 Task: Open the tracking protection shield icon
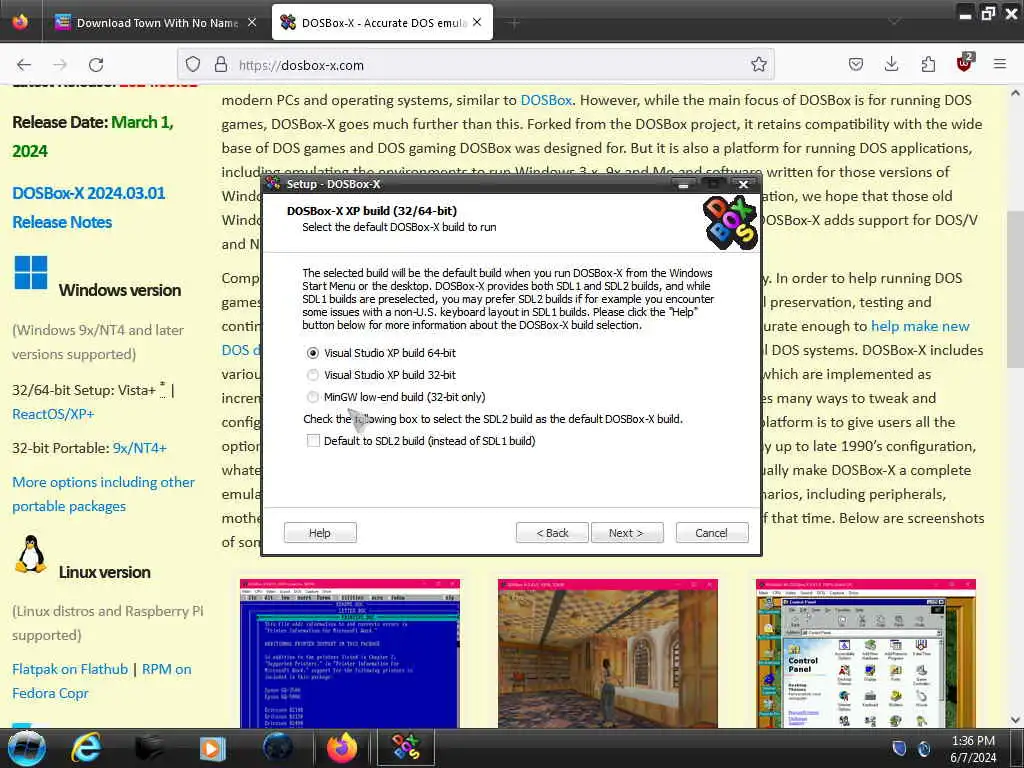click(193, 65)
